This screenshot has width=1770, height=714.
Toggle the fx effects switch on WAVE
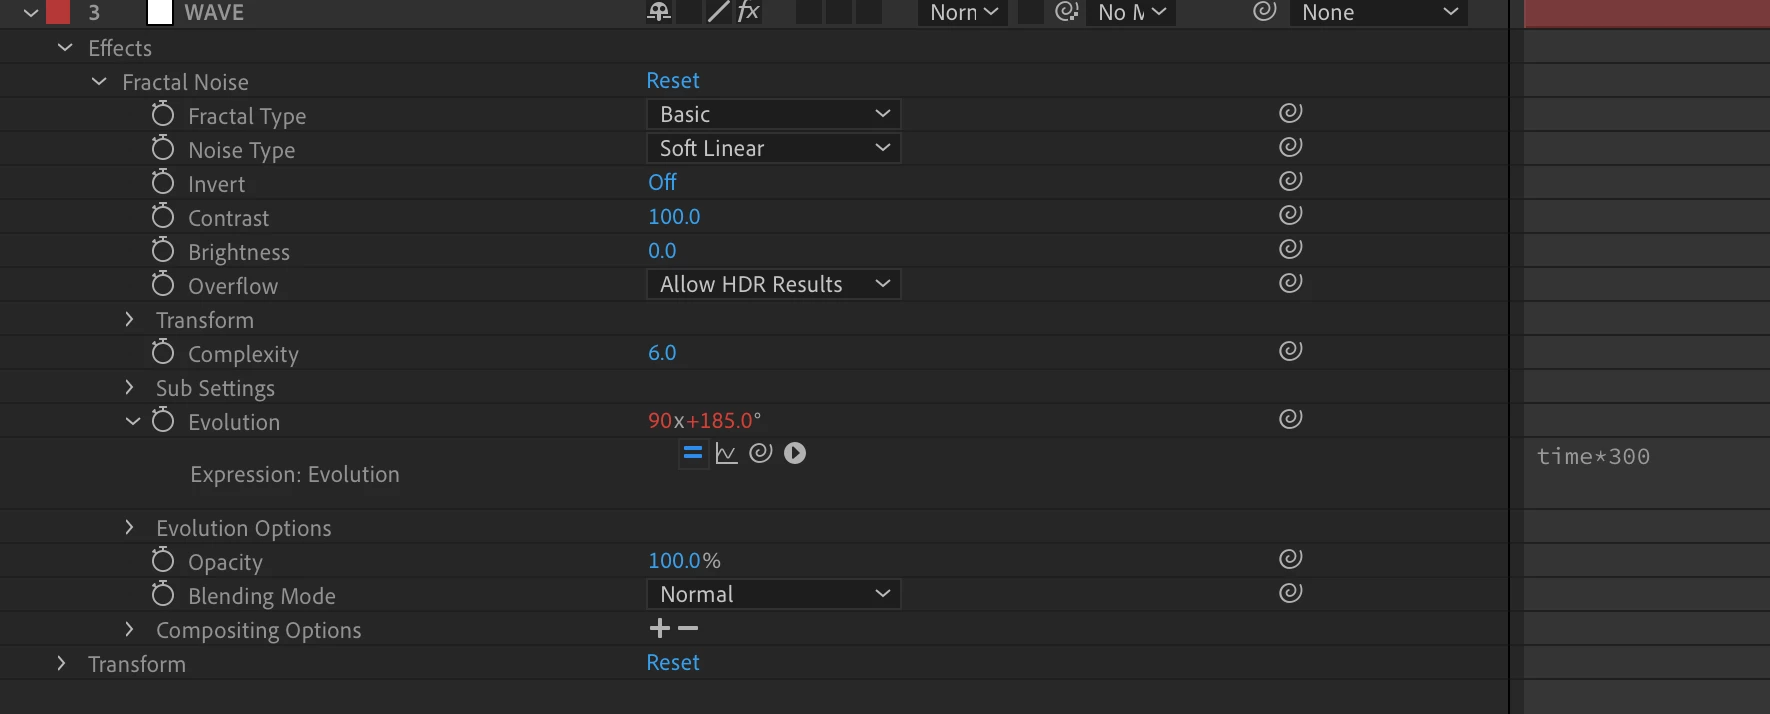(749, 12)
